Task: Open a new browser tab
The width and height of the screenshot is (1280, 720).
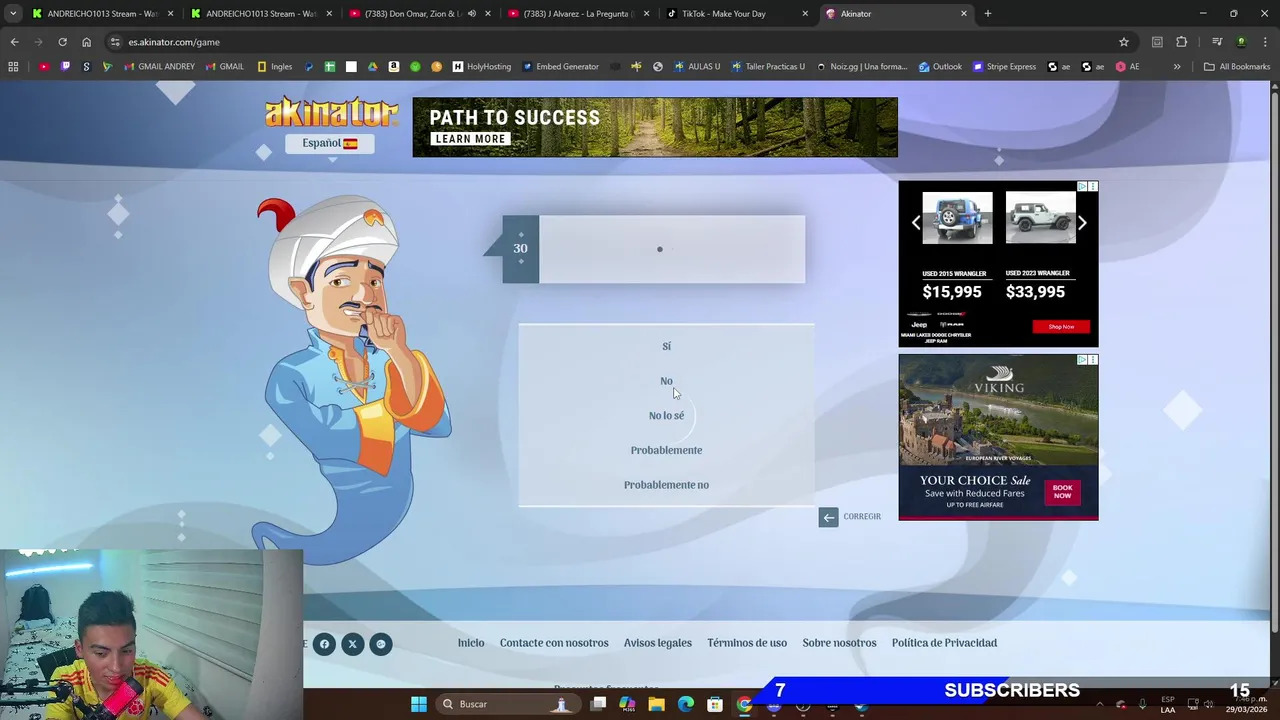Action: tap(988, 14)
